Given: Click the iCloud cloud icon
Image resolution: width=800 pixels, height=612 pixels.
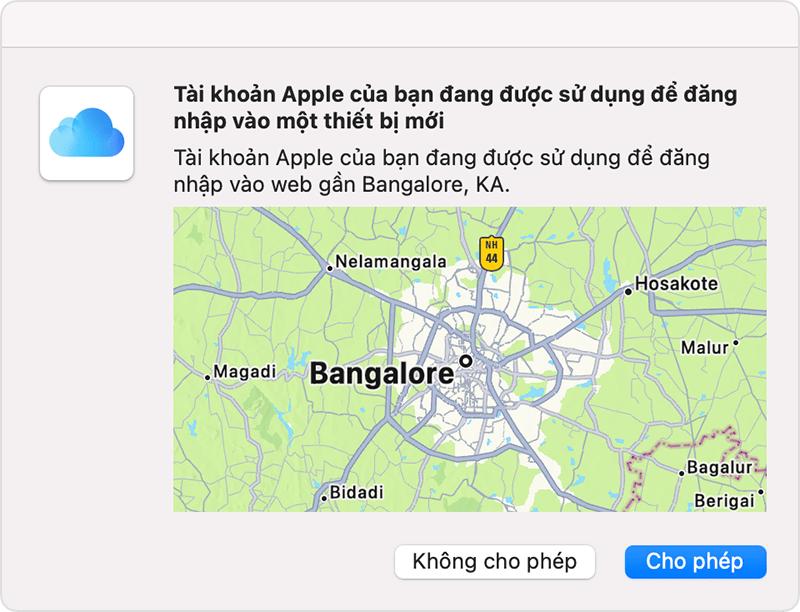Looking at the screenshot, I should (87, 133).
